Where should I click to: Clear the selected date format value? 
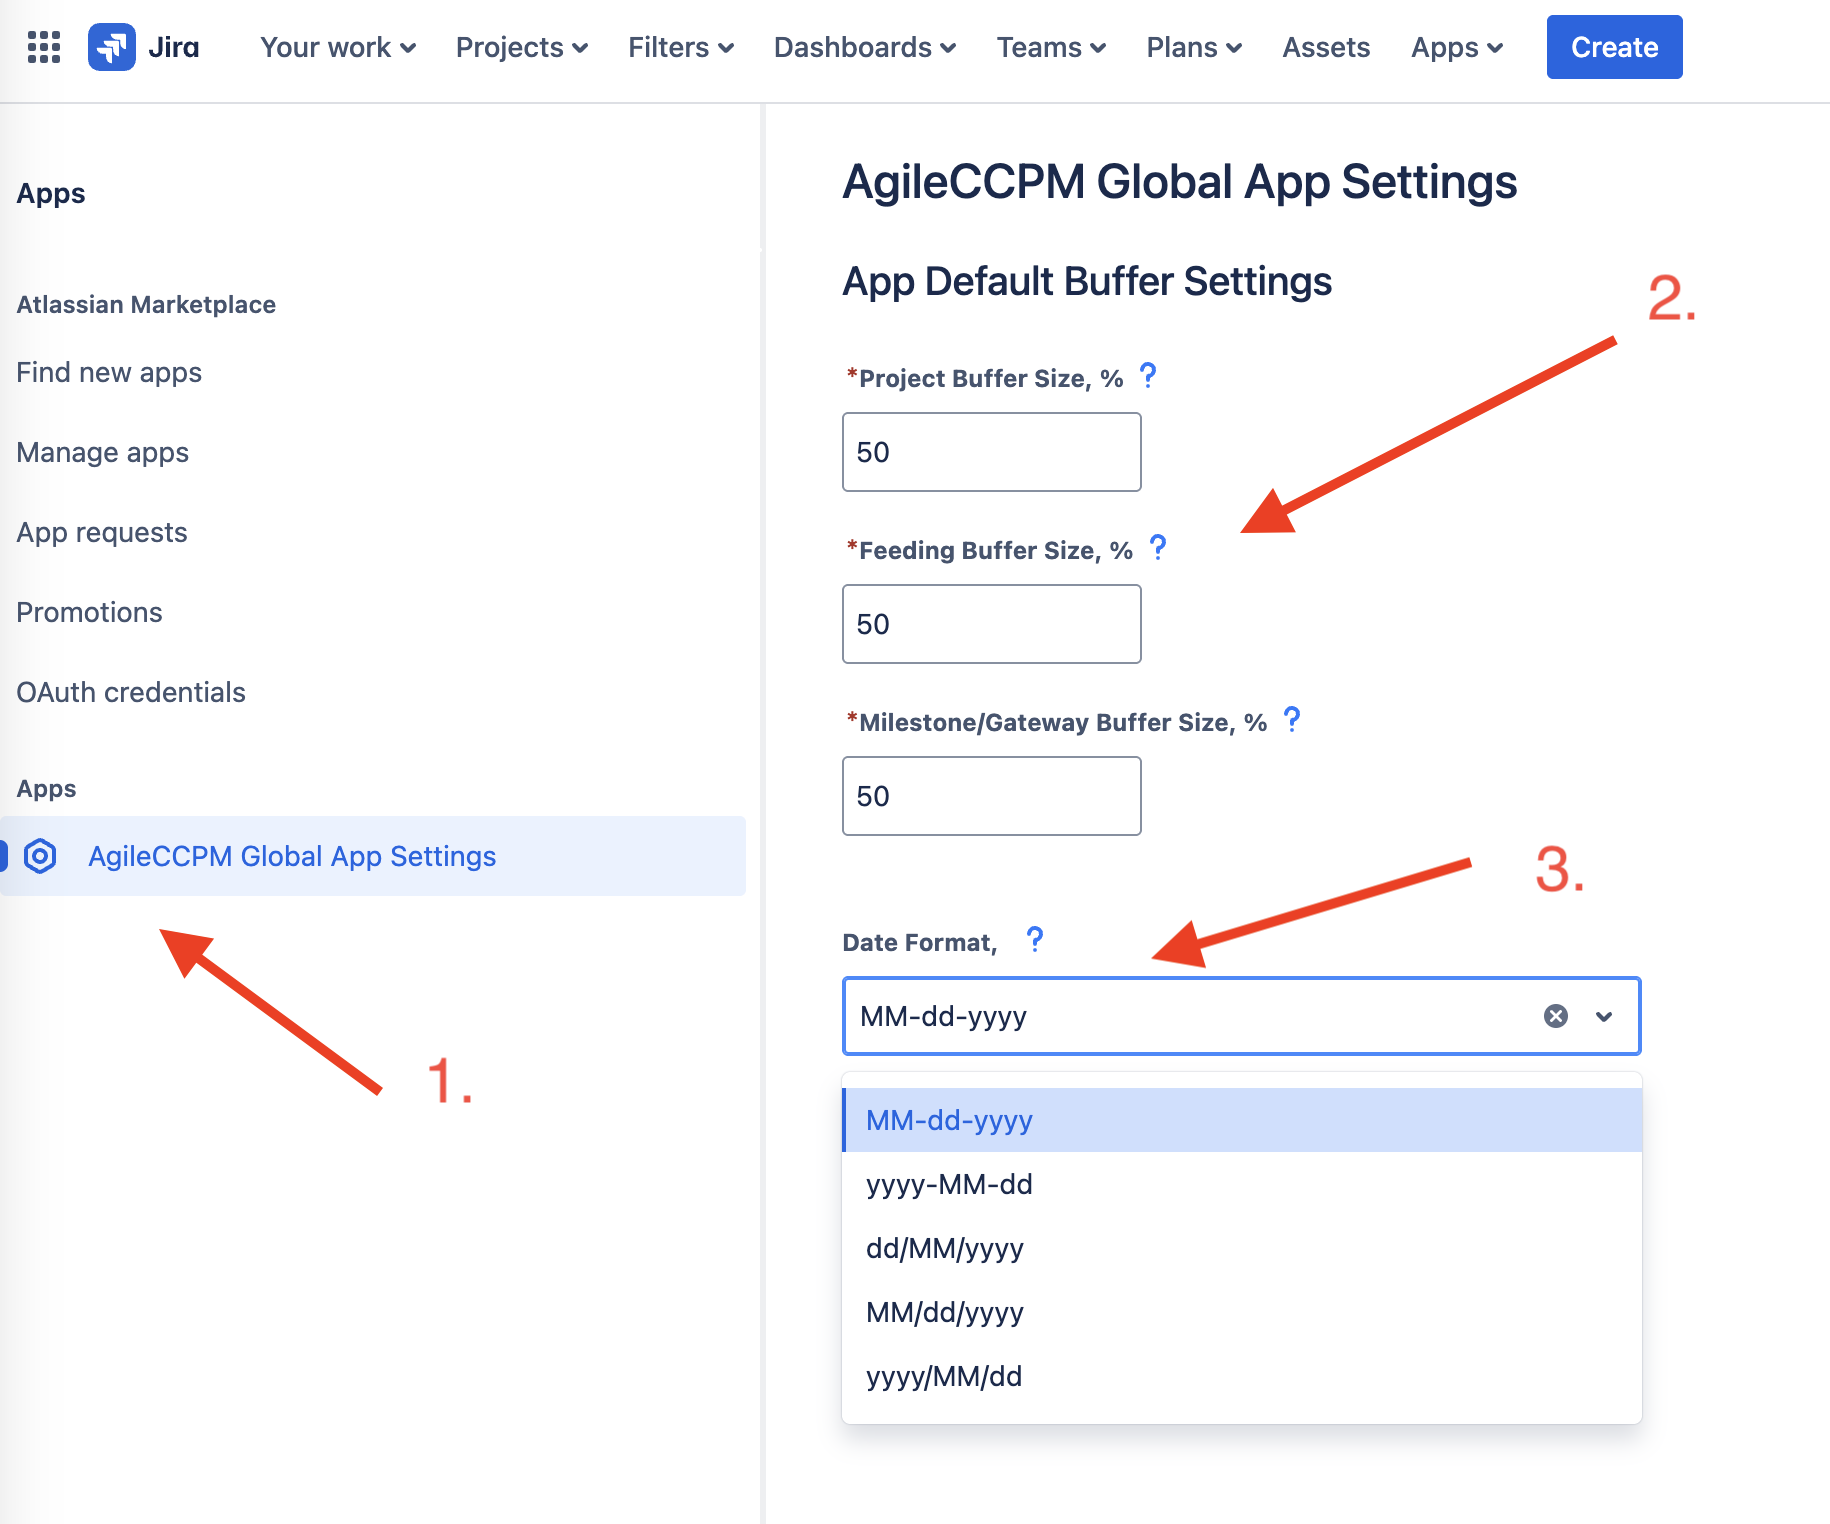1556,1016
